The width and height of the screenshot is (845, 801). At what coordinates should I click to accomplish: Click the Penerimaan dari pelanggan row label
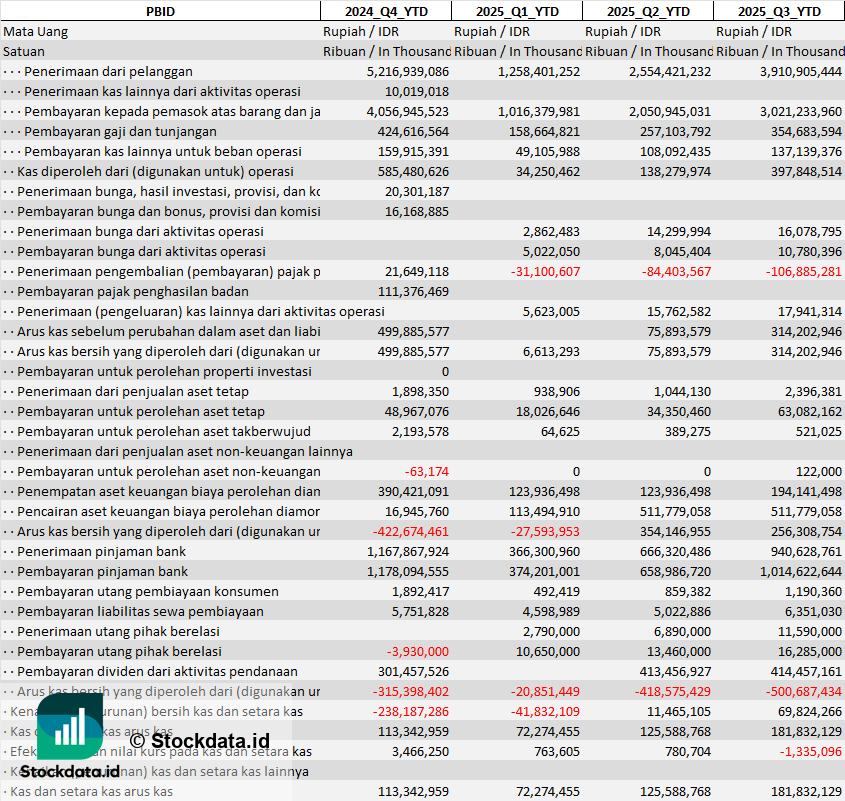(x=108, y=71)
